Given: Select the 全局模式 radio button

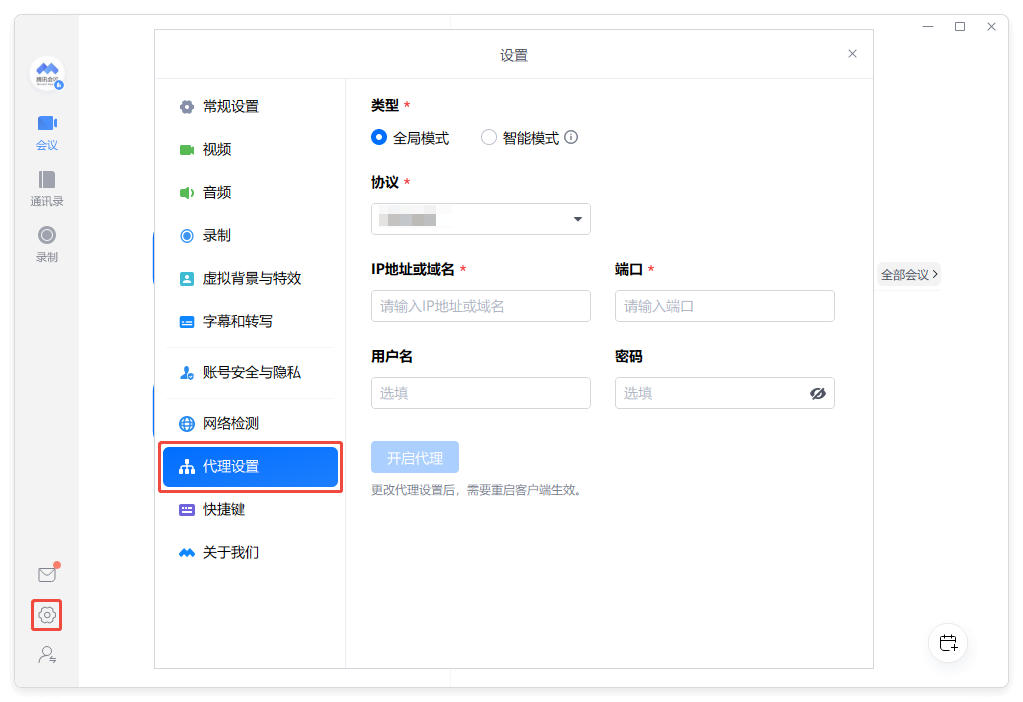Looking at the screenshot, I should click(379, 138).
